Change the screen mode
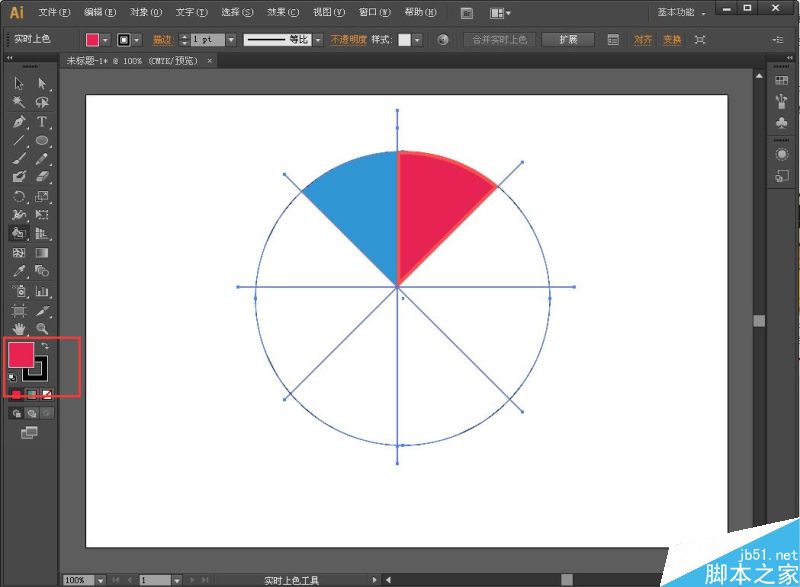This screenshot has height=587, width=800. (x=29, y=433)
